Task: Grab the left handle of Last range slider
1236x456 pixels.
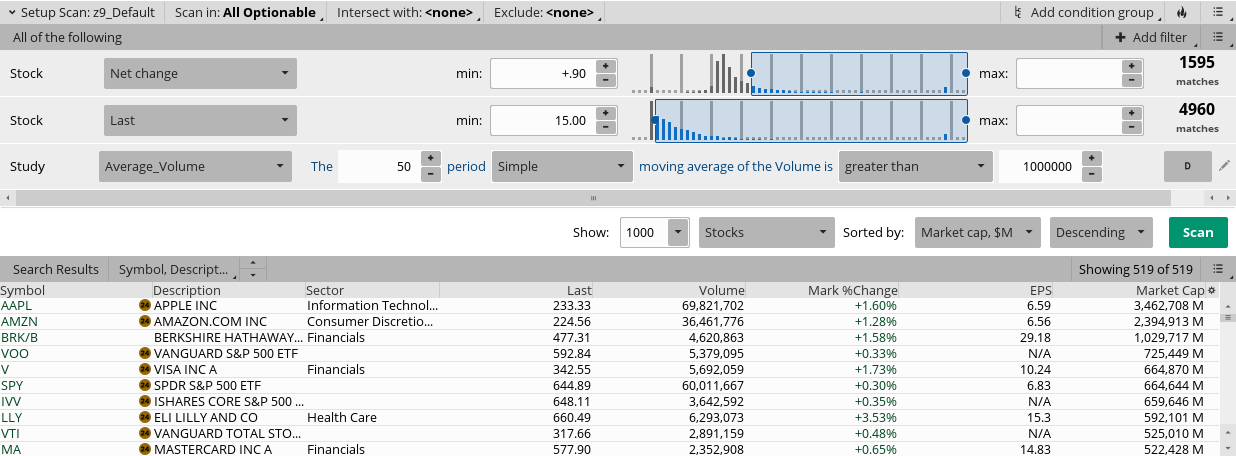Action: coord(655,120)
